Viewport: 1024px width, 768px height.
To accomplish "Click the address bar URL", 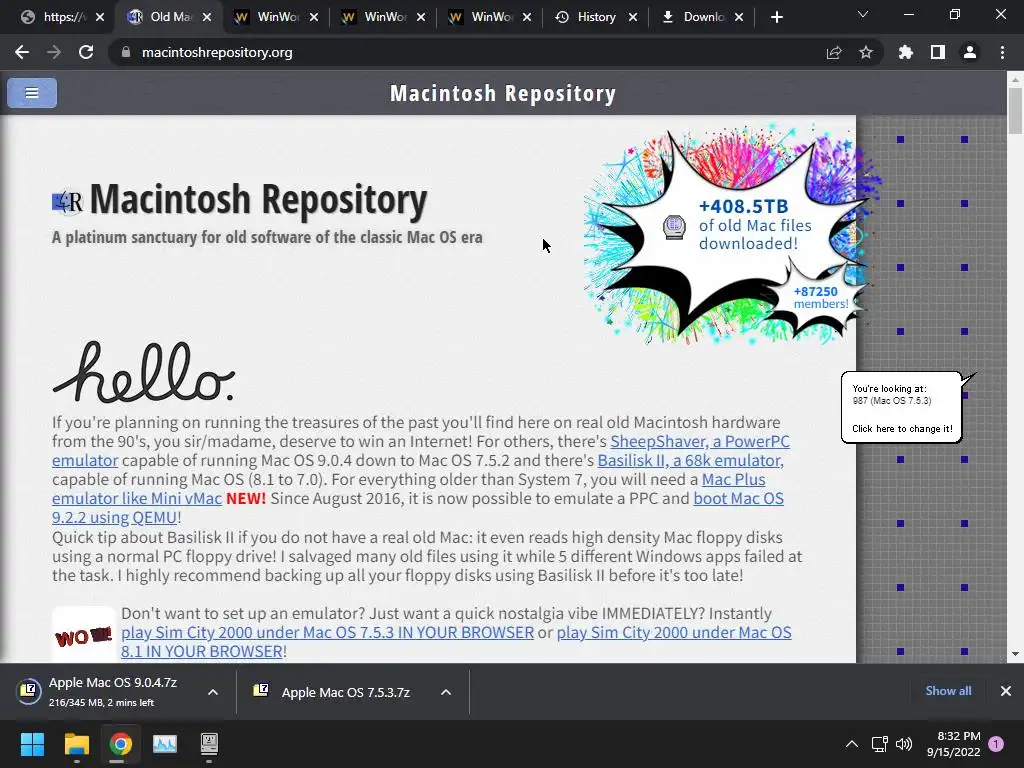I will pos(217,52).
